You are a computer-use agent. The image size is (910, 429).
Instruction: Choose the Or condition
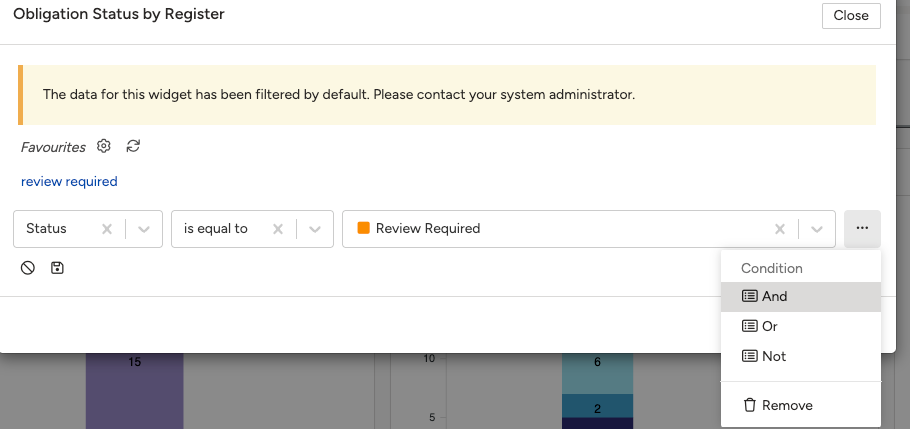(801, 326)
